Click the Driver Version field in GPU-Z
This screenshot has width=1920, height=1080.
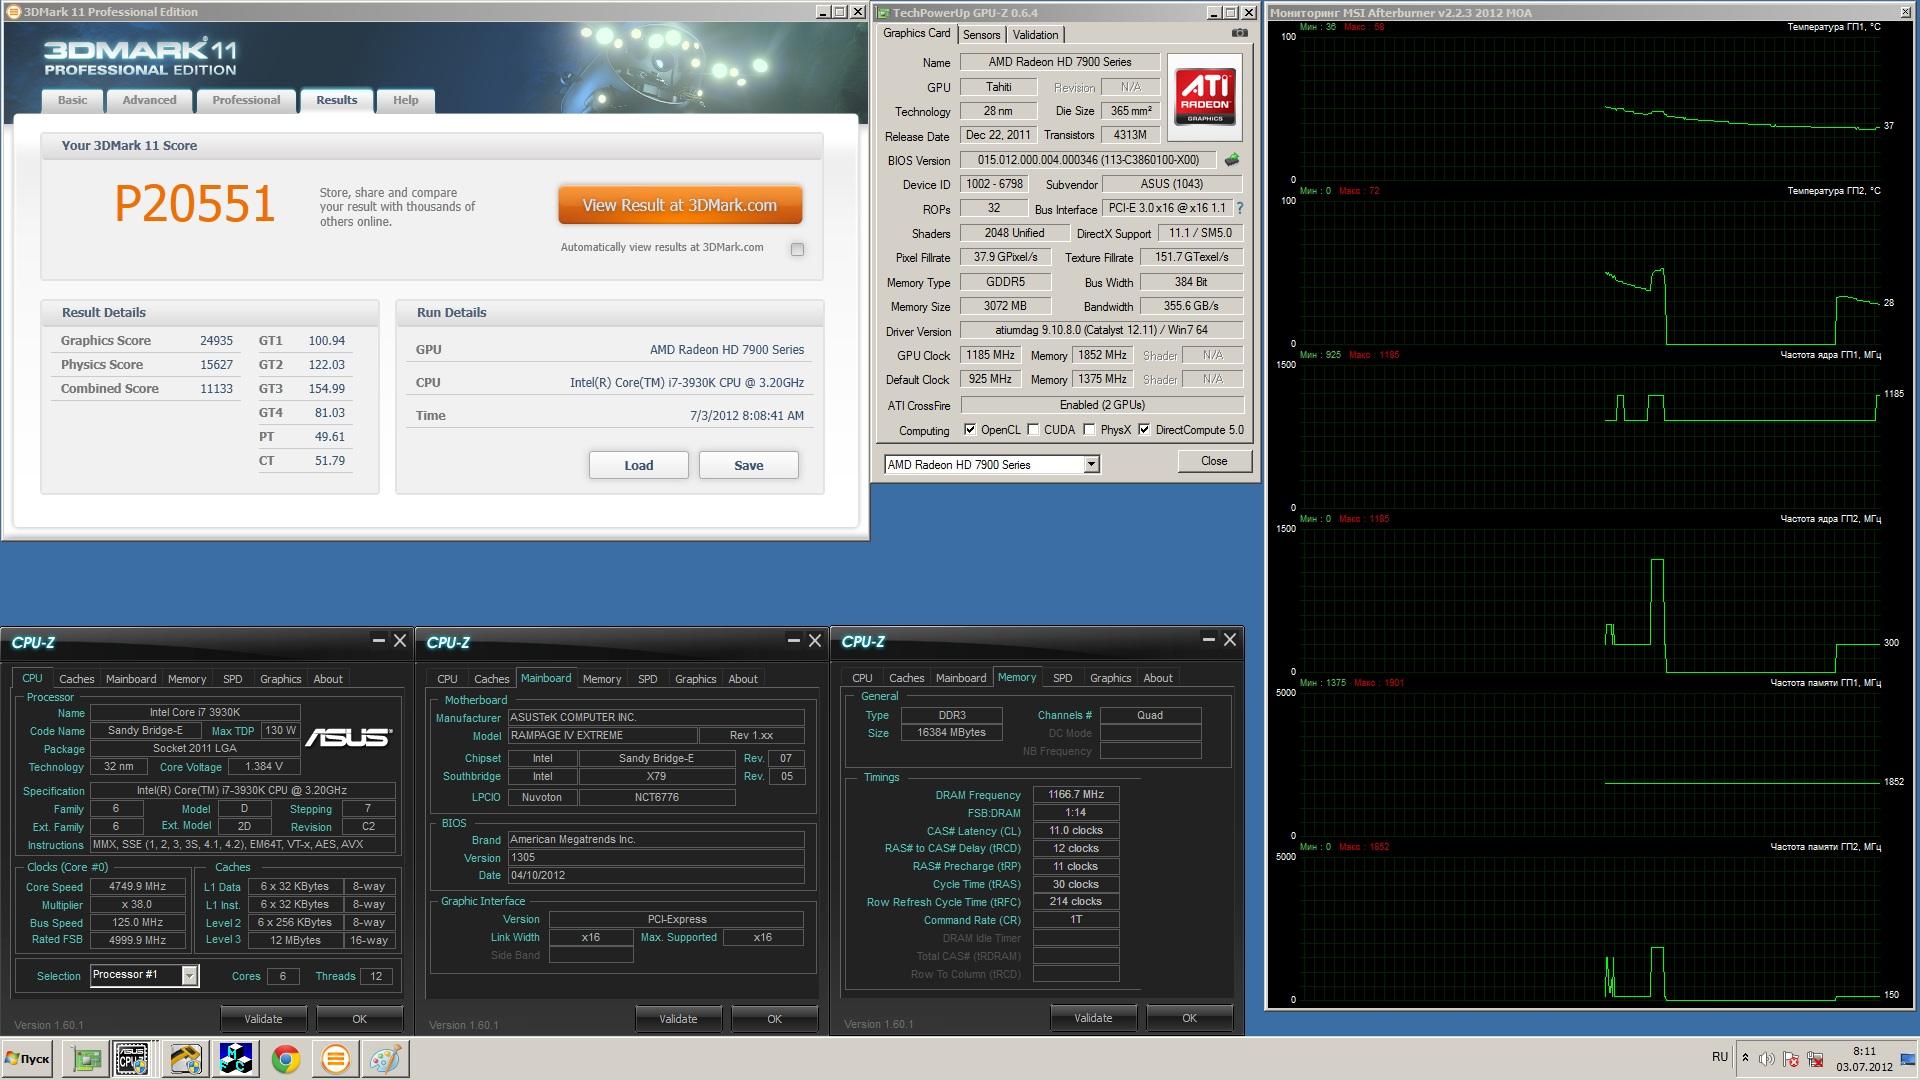coord(1102,330)
